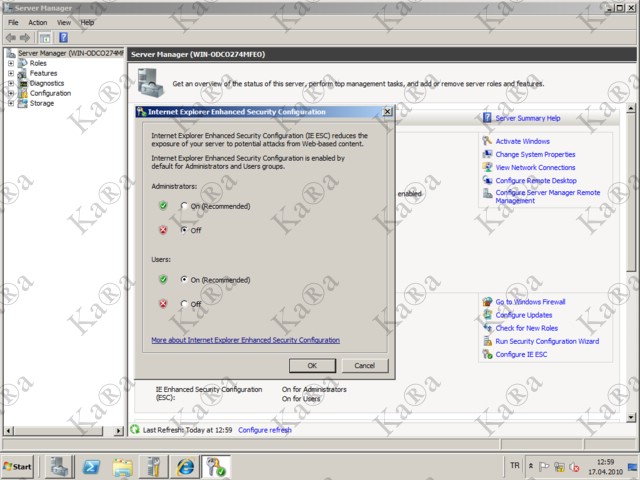Click the Check for New Roles icon
This screenshot has width=640, height=480.
tap(487, 328)
